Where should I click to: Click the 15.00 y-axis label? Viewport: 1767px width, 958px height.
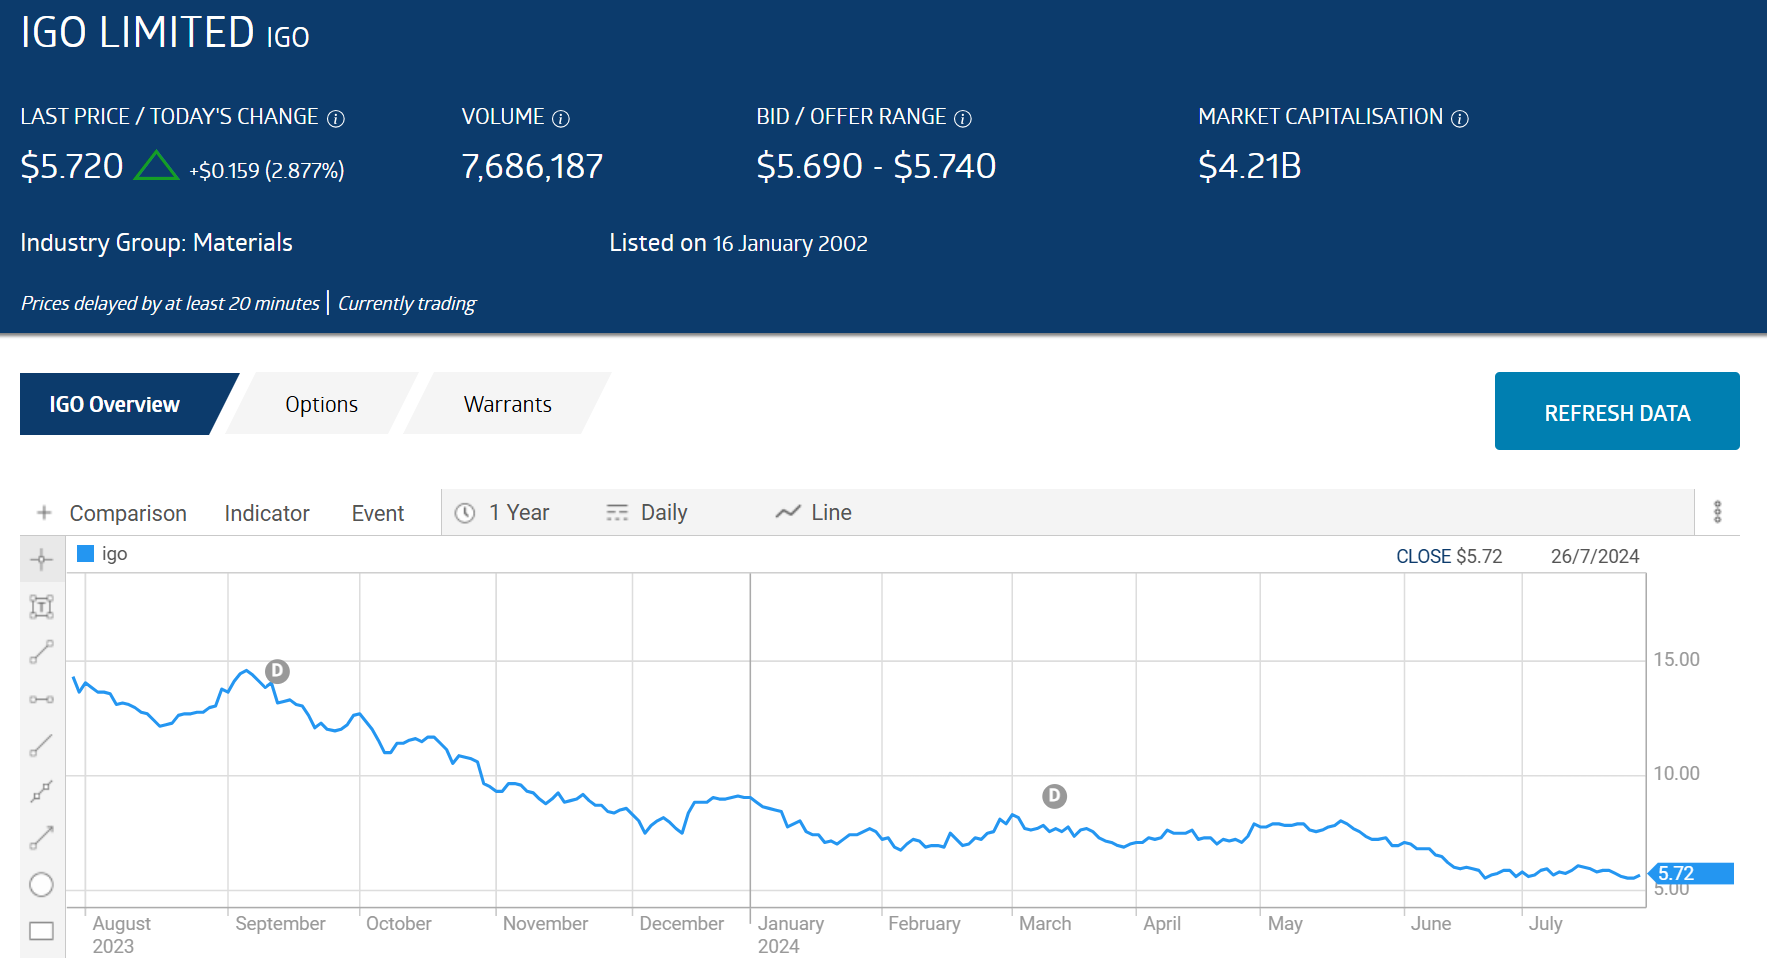[x=1676, y=659]
